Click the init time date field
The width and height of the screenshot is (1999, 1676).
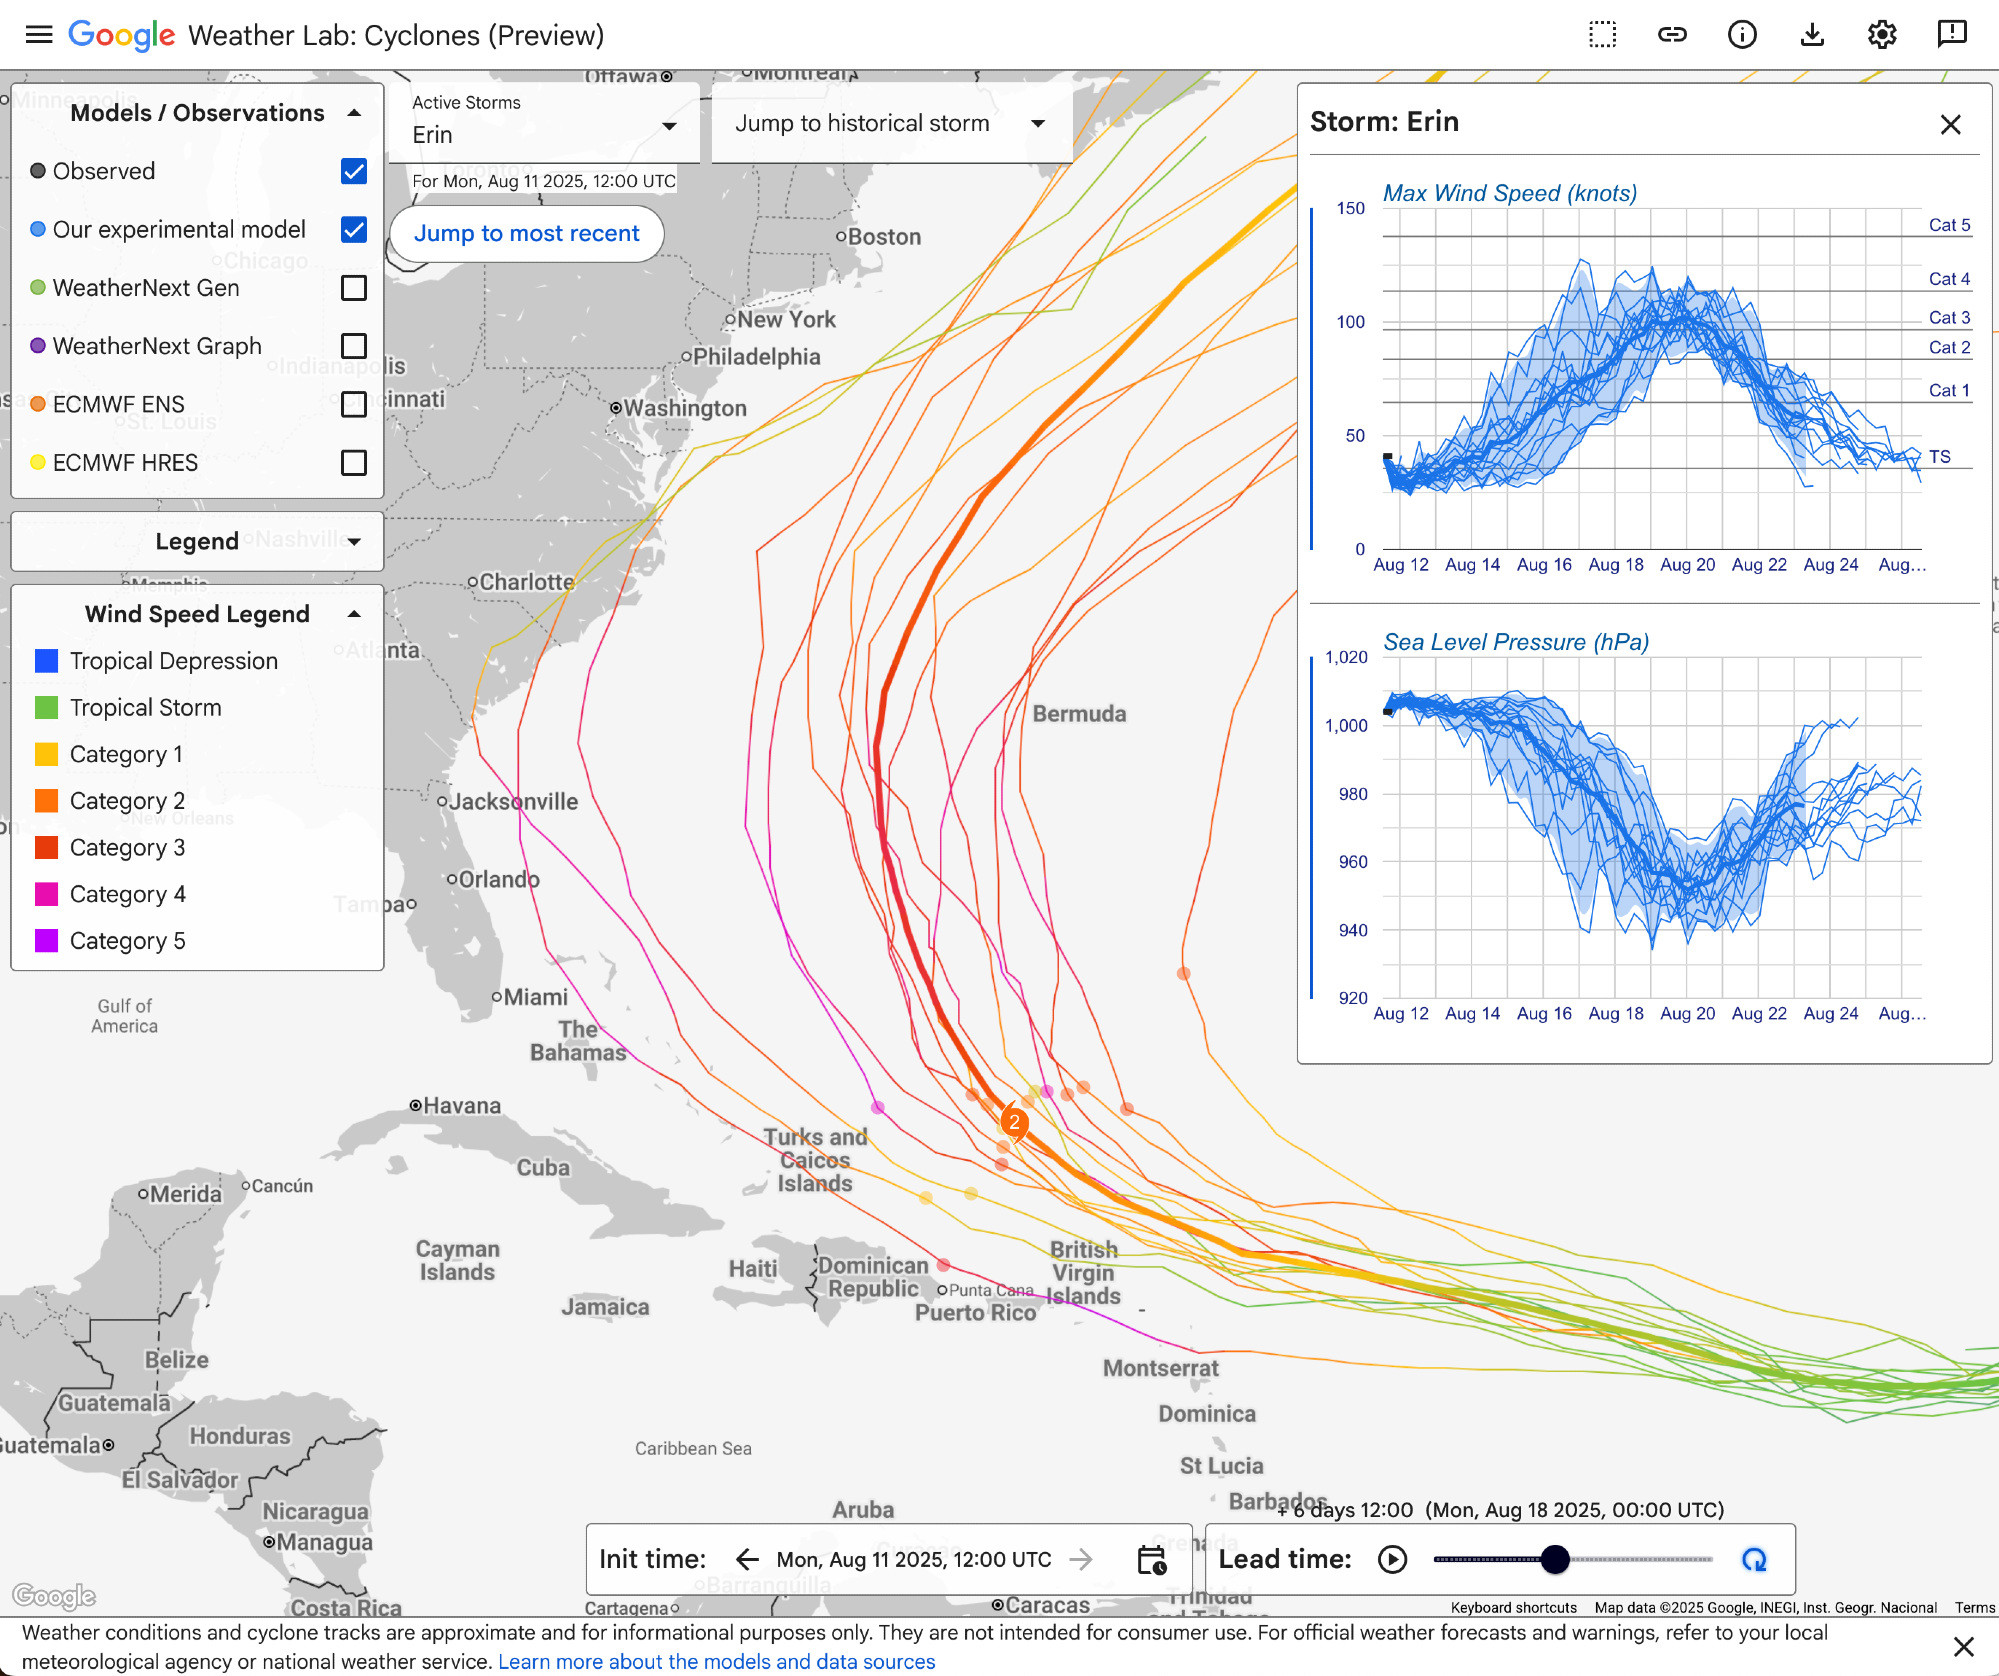point(914,1559)
